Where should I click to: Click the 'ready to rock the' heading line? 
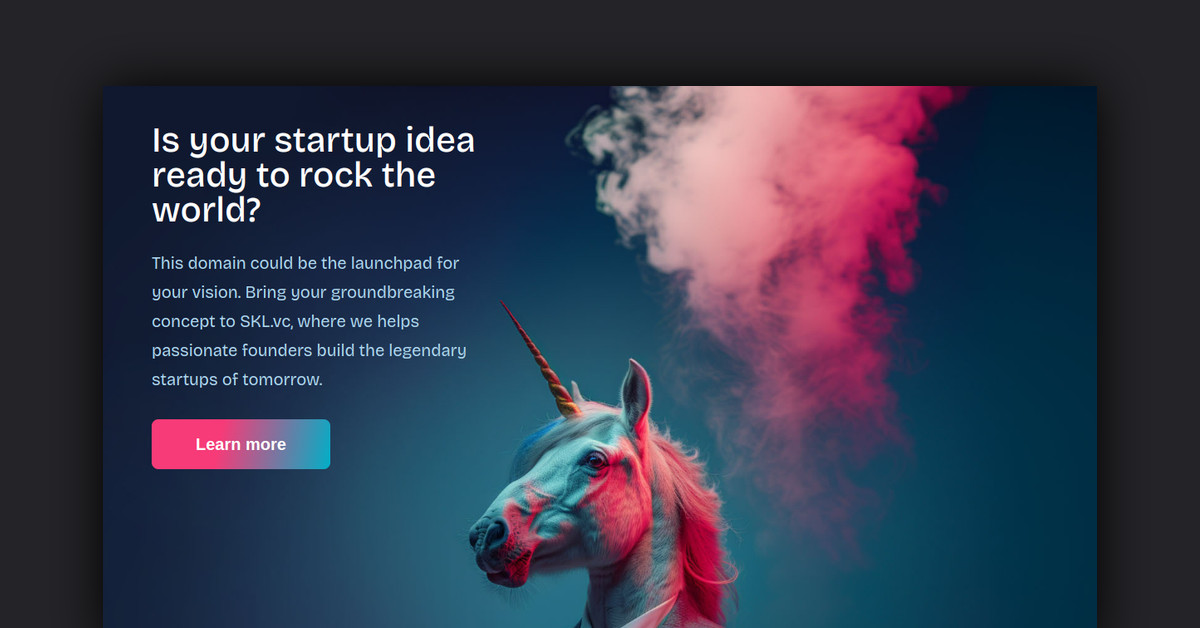pyautogui.click(x=294, y=175)
